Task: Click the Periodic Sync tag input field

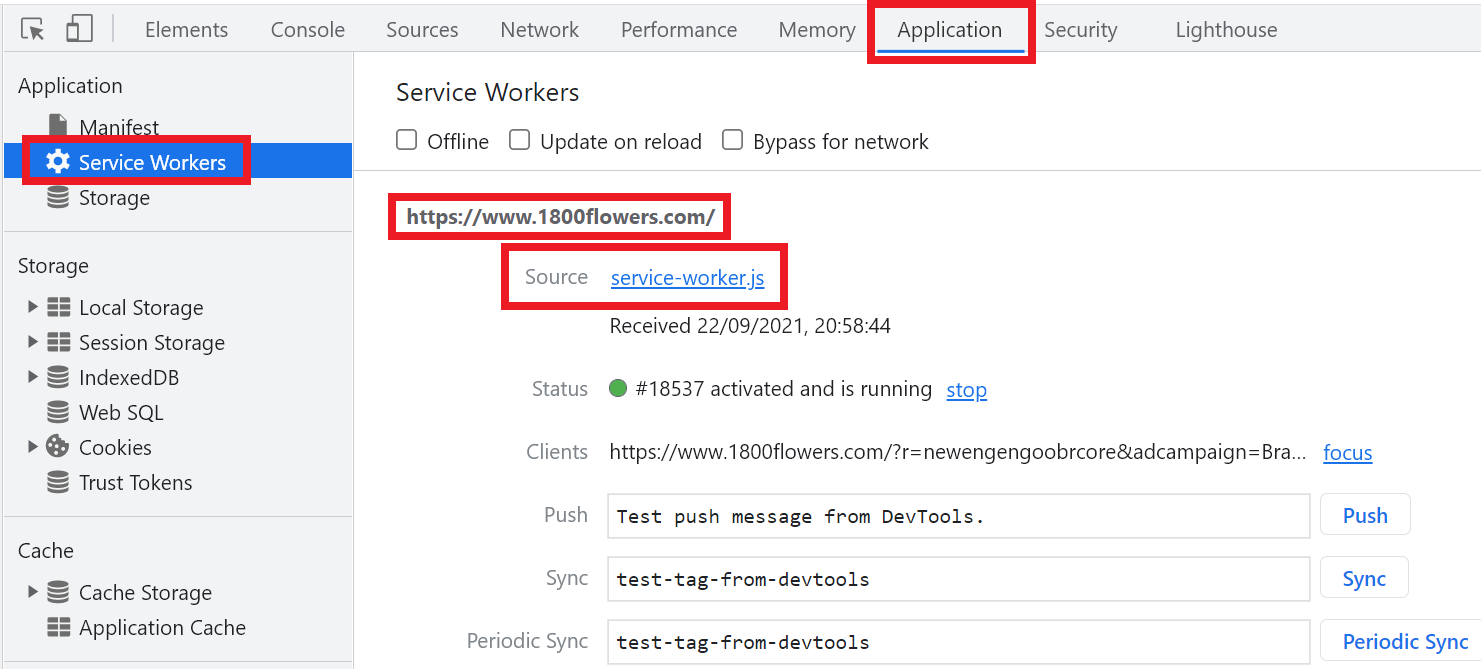Action: pyautogui.click(x=959, y=641)
